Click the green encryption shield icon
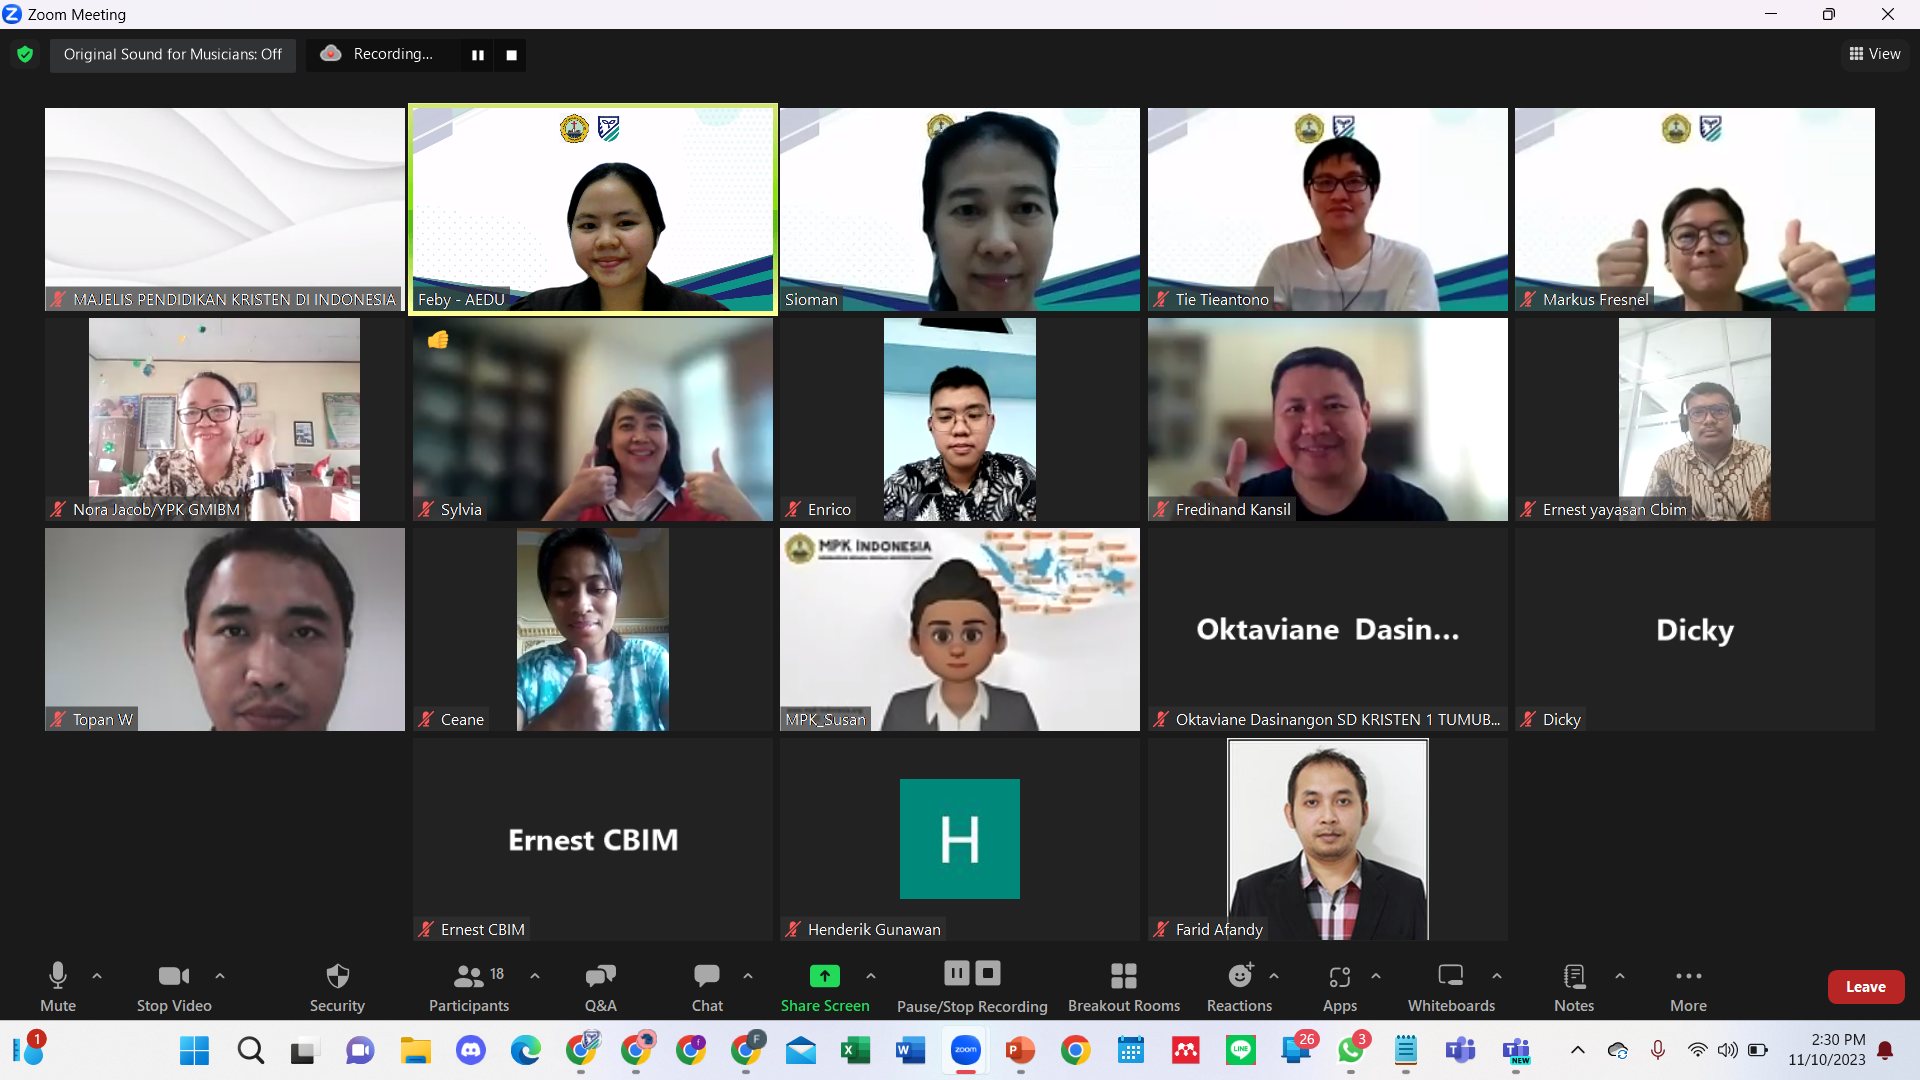Screen dimensions: 1920x1080 25,54
